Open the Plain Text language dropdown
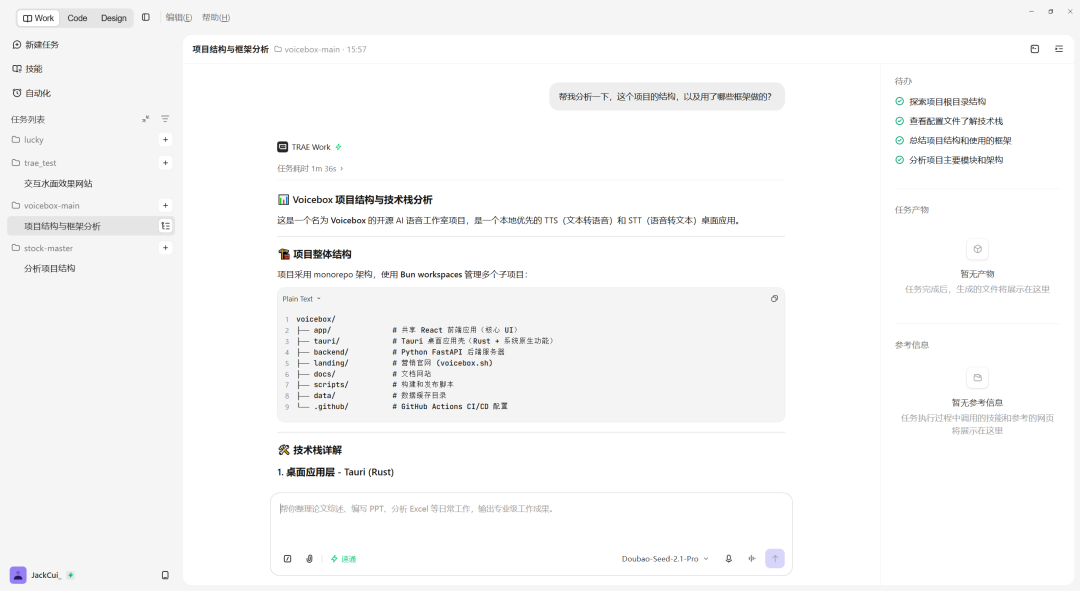Viewport: 1080px width, 591px height. (x=302, y=299)
